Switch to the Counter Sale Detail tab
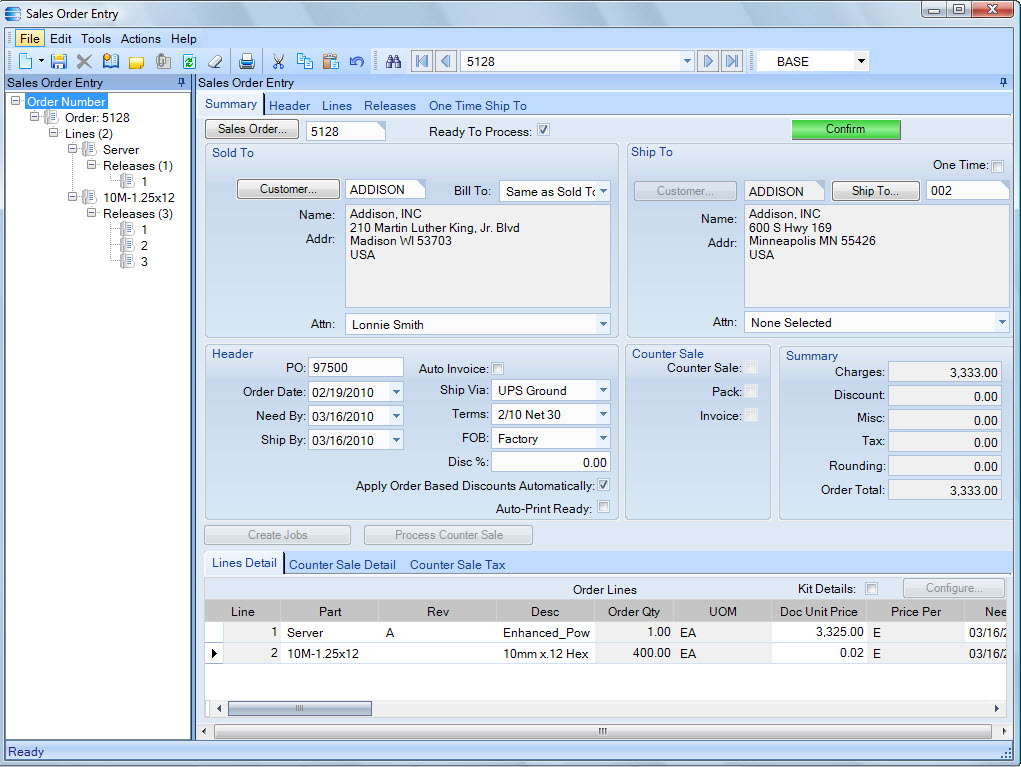The height and width of the screenshot is (767, 1021). point(343,565)
